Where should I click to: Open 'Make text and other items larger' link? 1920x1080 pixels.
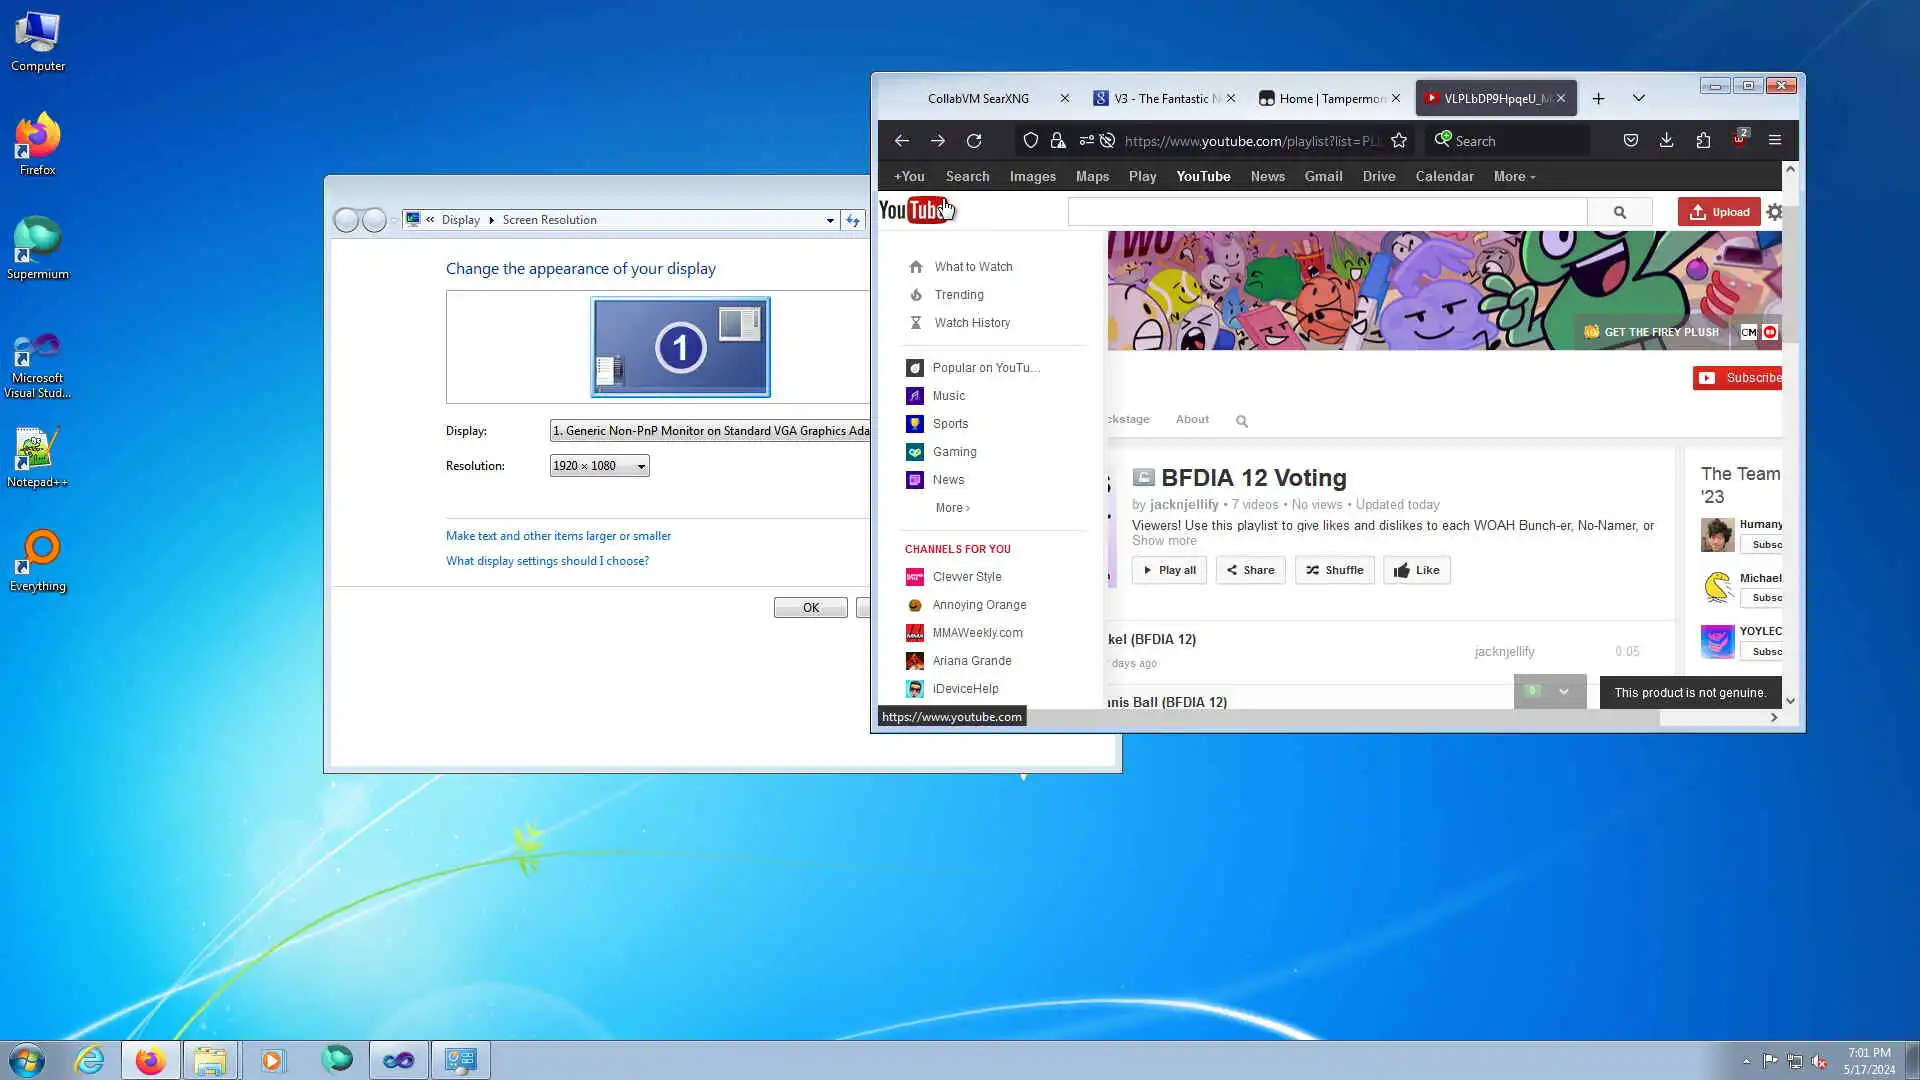[x=558, y=536]
